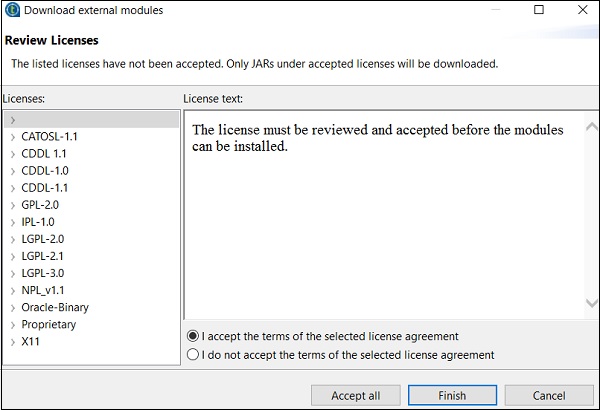Expand the CATOSL-1.1 license node

click(x=13, y=136)
